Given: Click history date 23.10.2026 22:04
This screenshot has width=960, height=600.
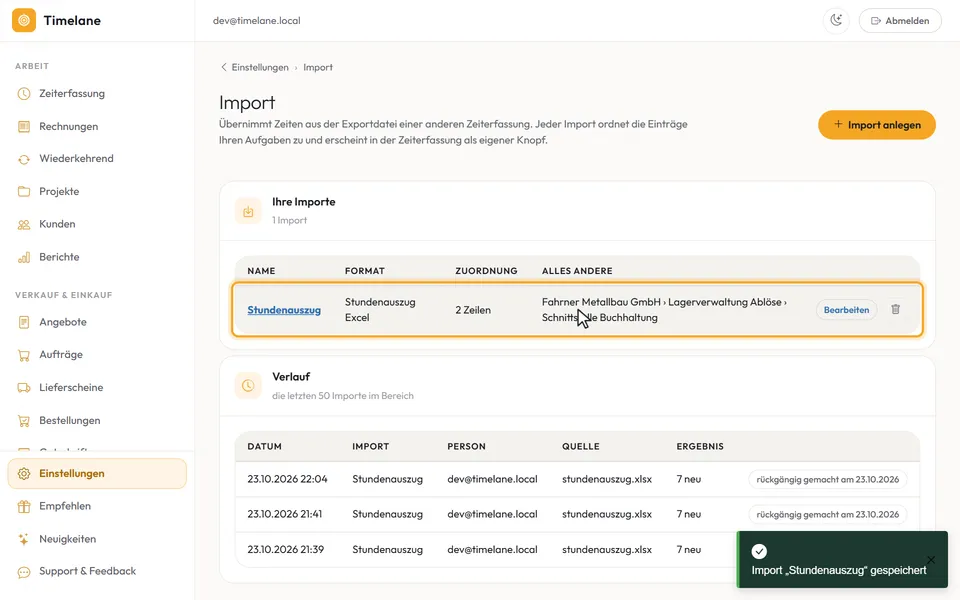Looking at the screenshot, I should tap(287, 479).
